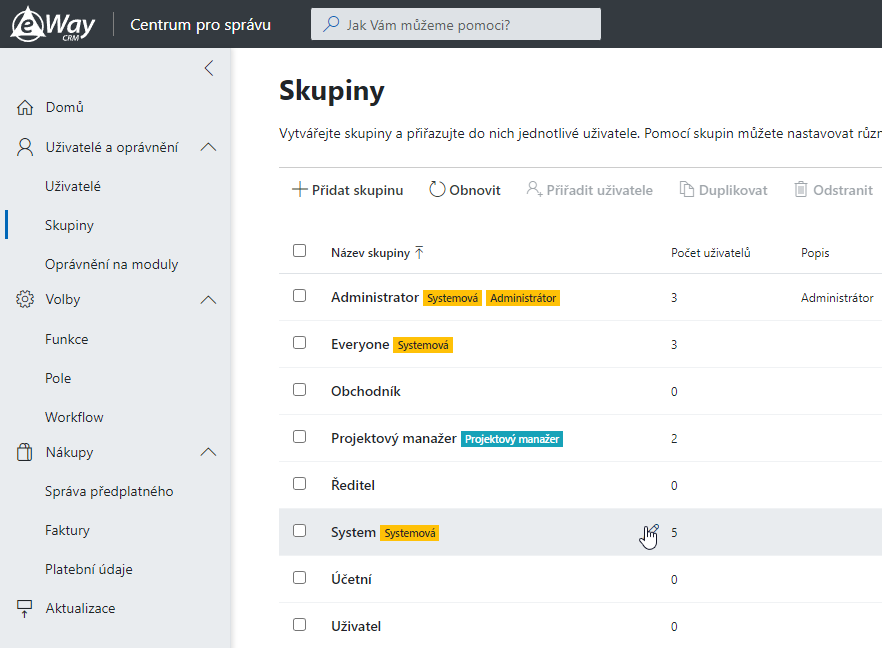Image resolution: width=882 pixels, height=648 pixels.
Task: Open Workflow in the sidebar
Action: [x=74, y=417]
